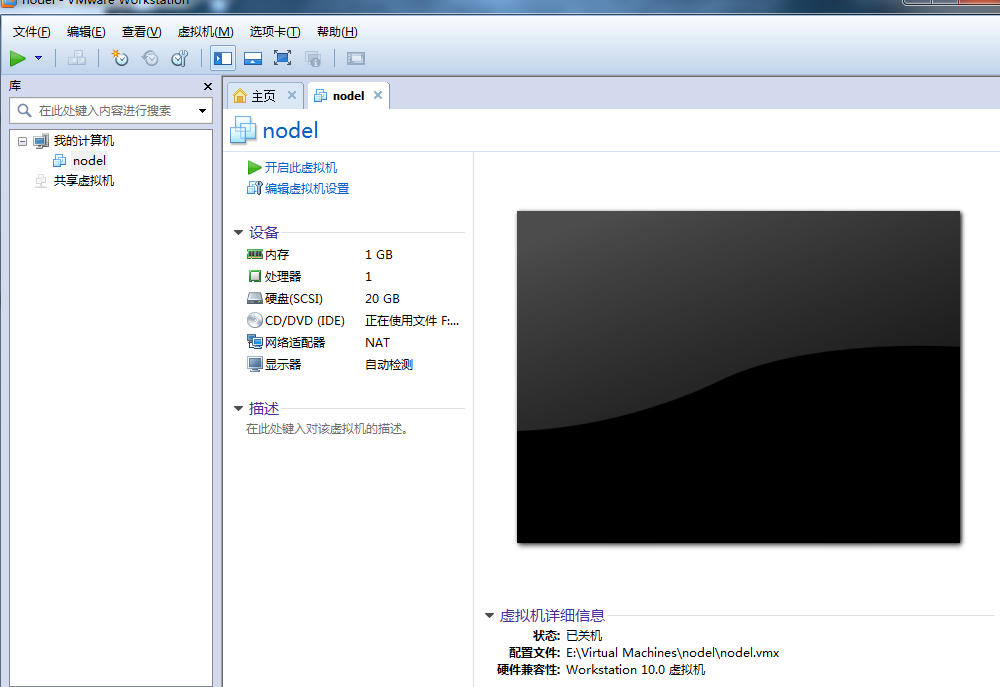Toggle the thumbnail bar view icon
1000x687 pixels.
(253, 59)
